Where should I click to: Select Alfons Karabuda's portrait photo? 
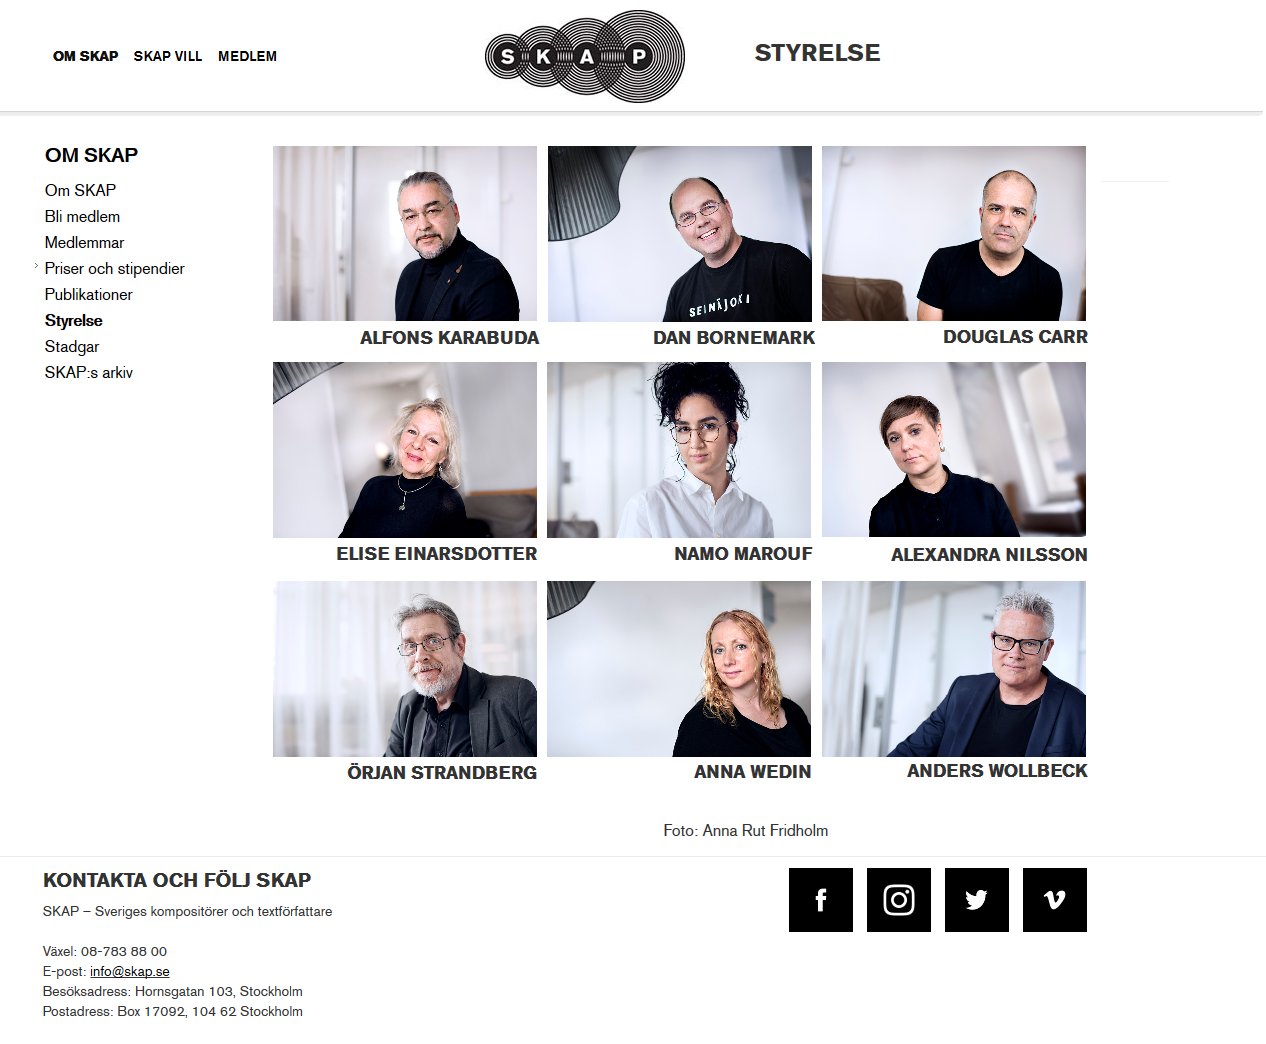[405, 233]
